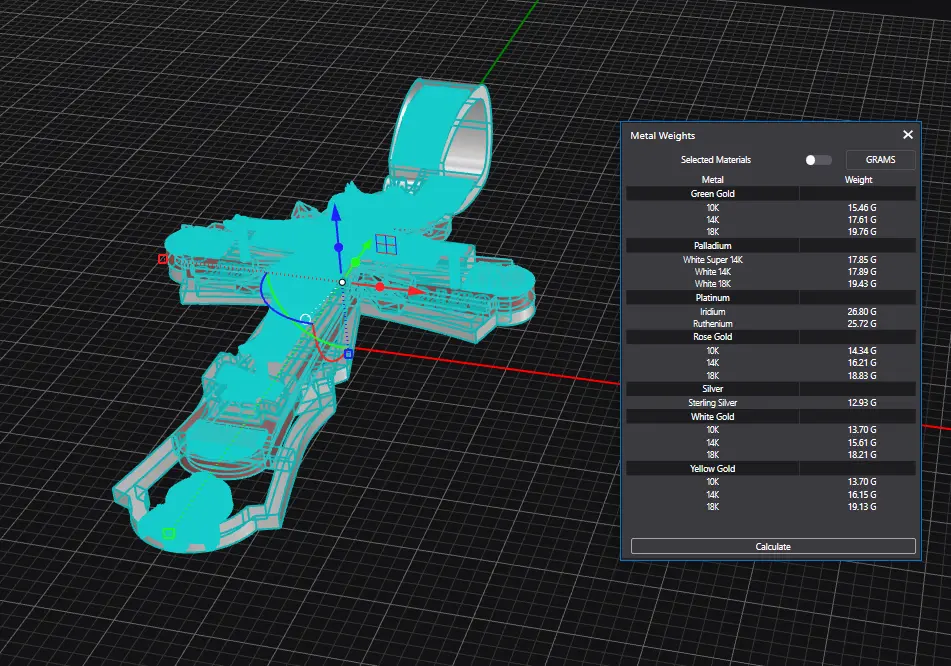This screenshot has height=666, width=951.
Task: Select the Rose Gold category row
Action: tap(771, 337)
